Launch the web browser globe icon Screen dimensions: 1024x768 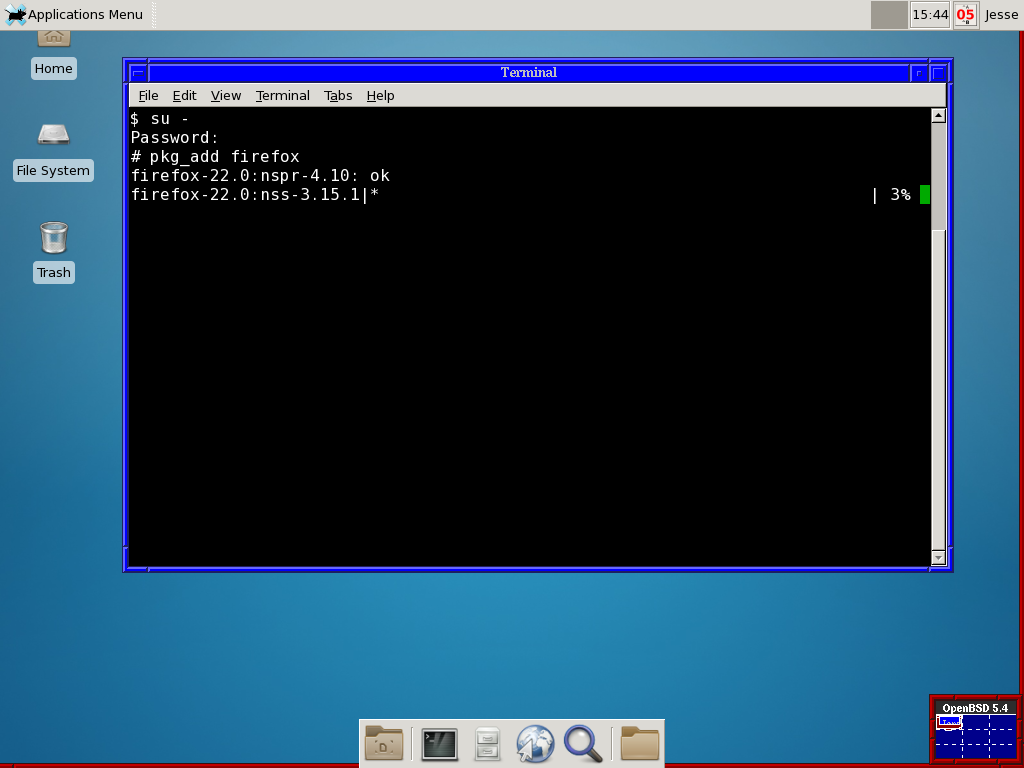[535, 744]
